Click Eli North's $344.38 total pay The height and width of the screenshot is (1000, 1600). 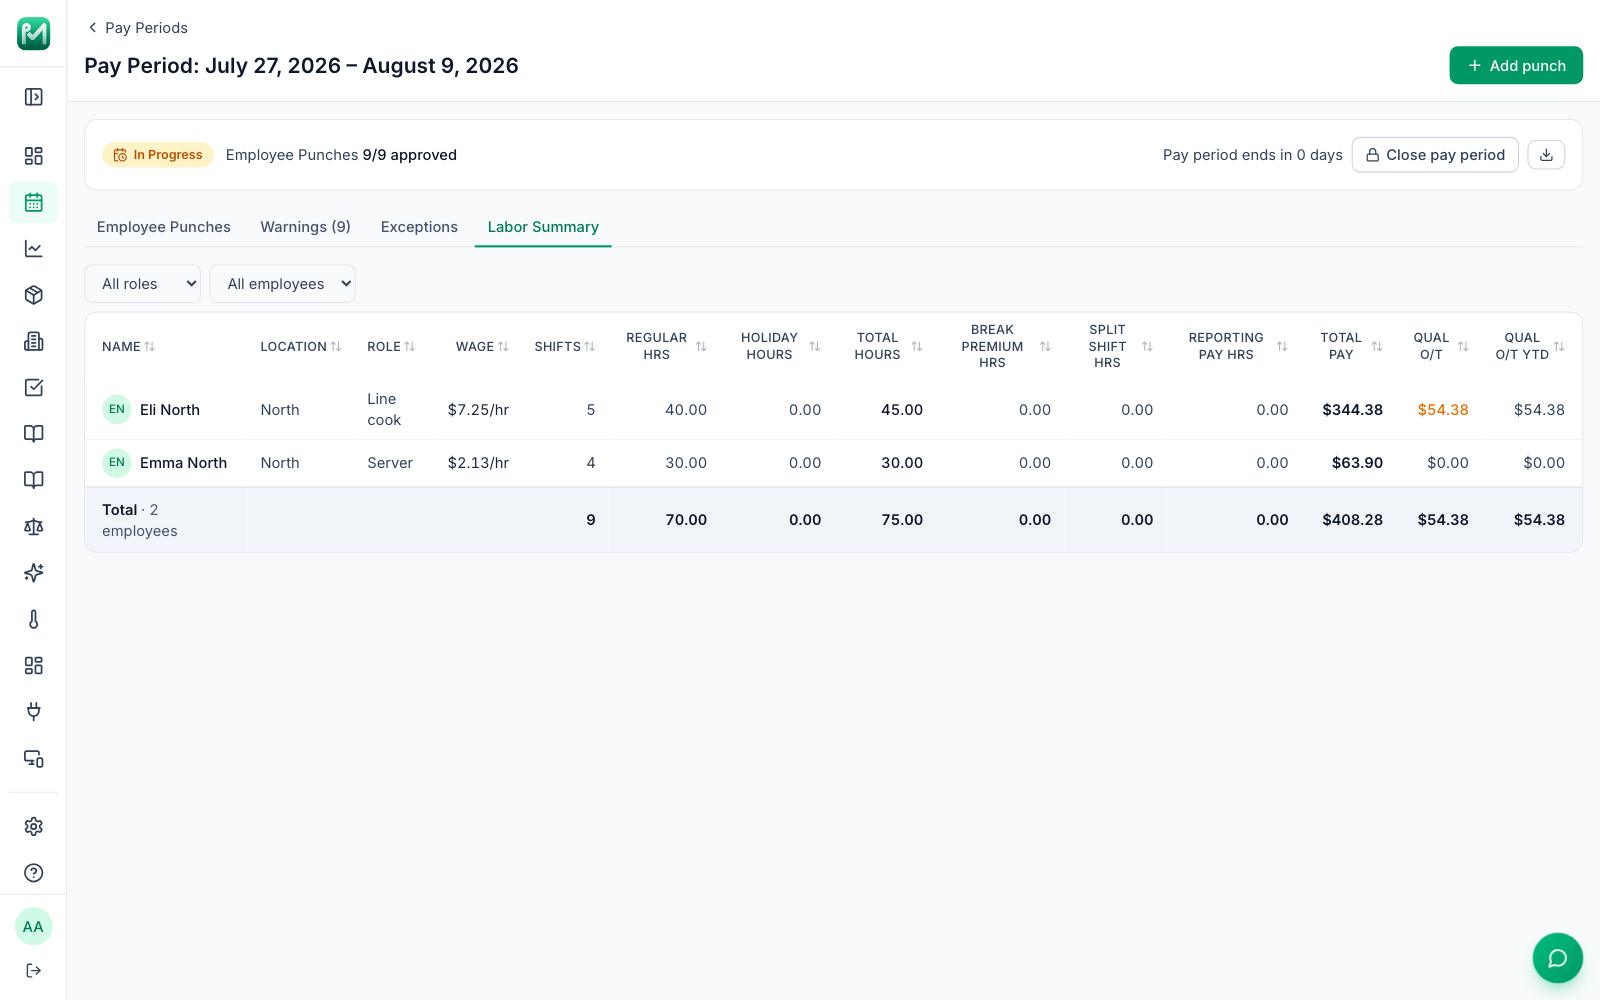1352,410
